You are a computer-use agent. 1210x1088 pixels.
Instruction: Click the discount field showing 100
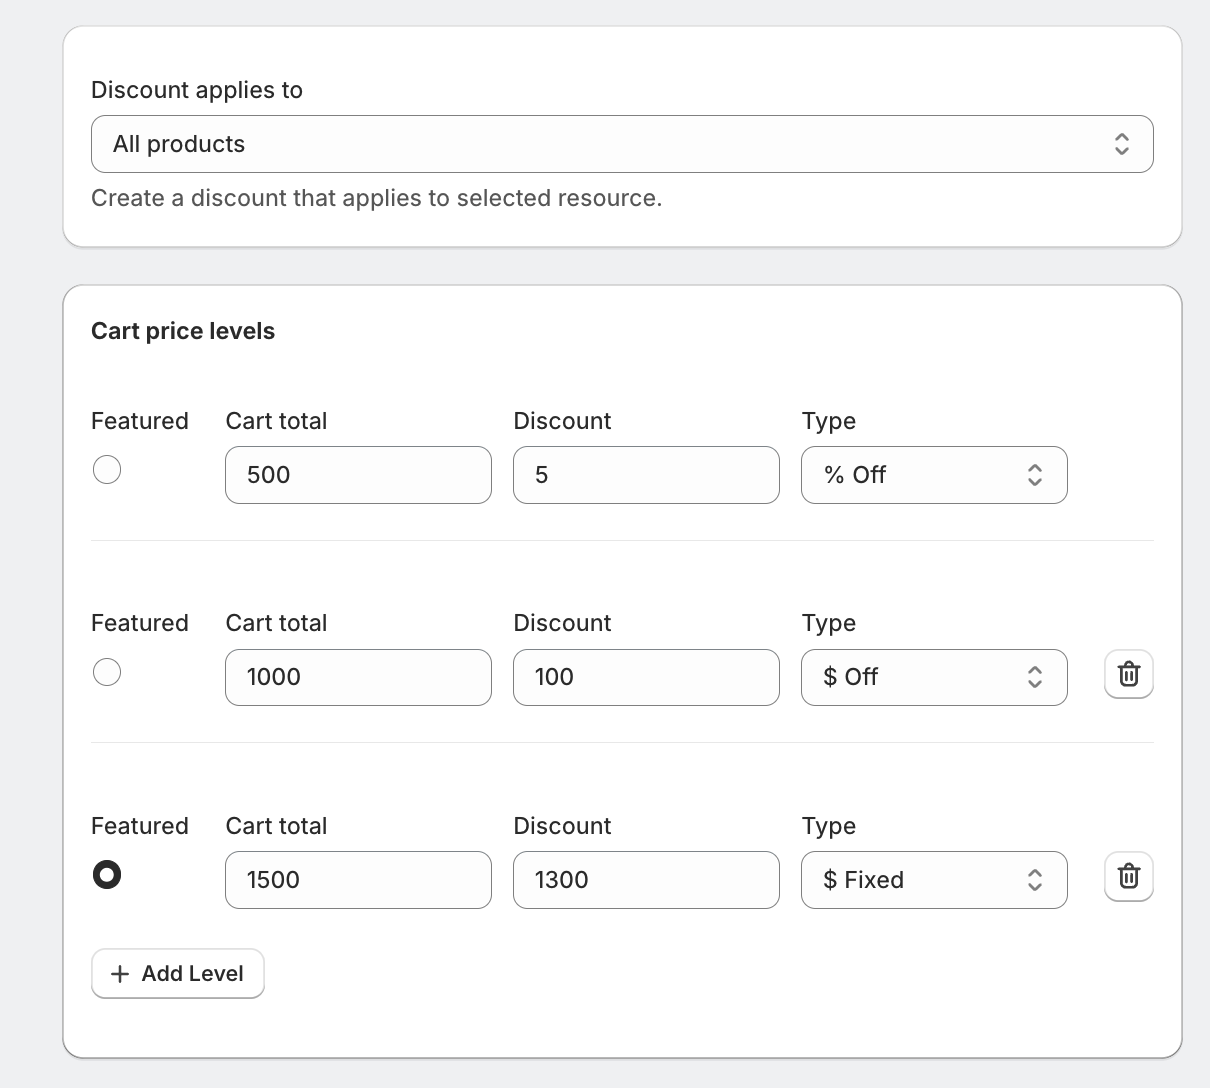pos(646,677)
